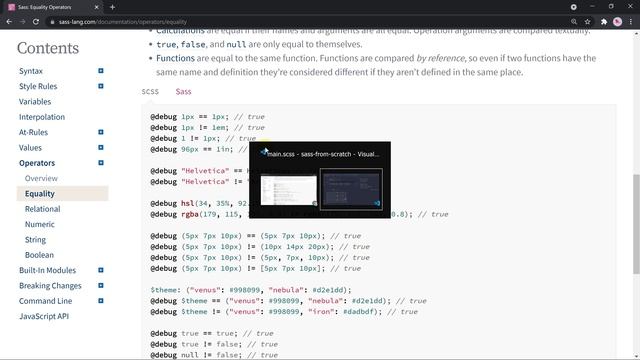Screen dimensions: 640x360
Task: Open the Command Line page
Action: pos(45,301)
